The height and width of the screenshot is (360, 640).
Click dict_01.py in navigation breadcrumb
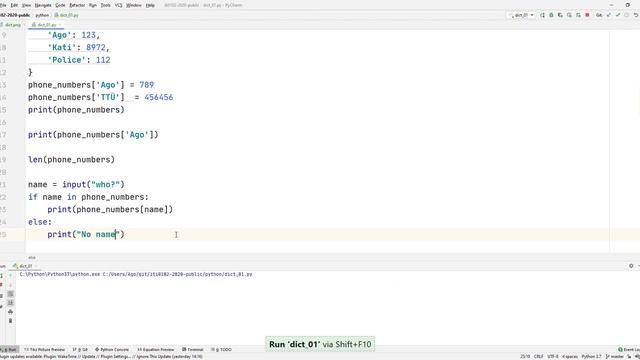(67, 15)
